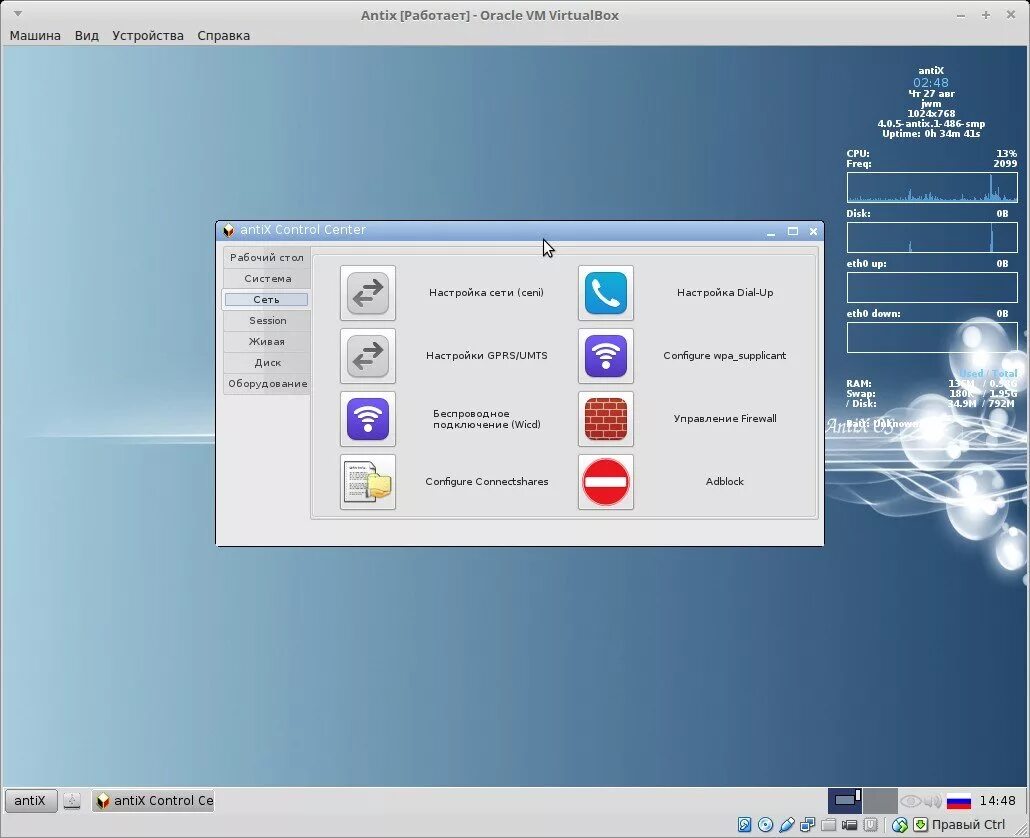Open the antiX start menu button
The image size is (1030, 838).
pos(31,801)
